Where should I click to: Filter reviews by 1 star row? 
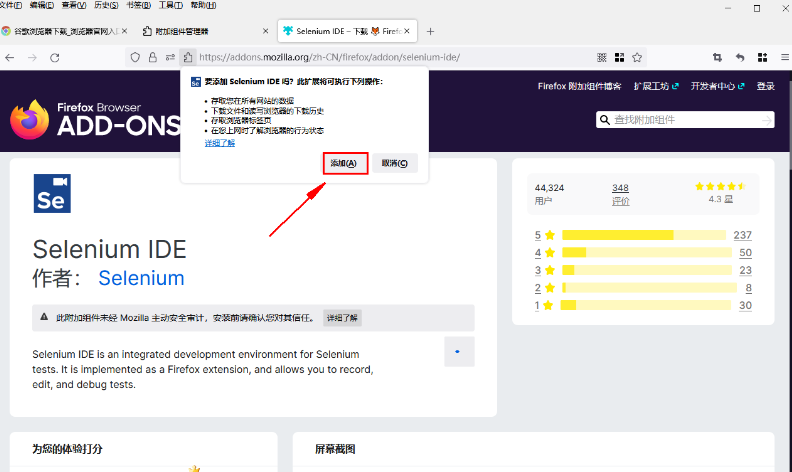pos(643,305)
